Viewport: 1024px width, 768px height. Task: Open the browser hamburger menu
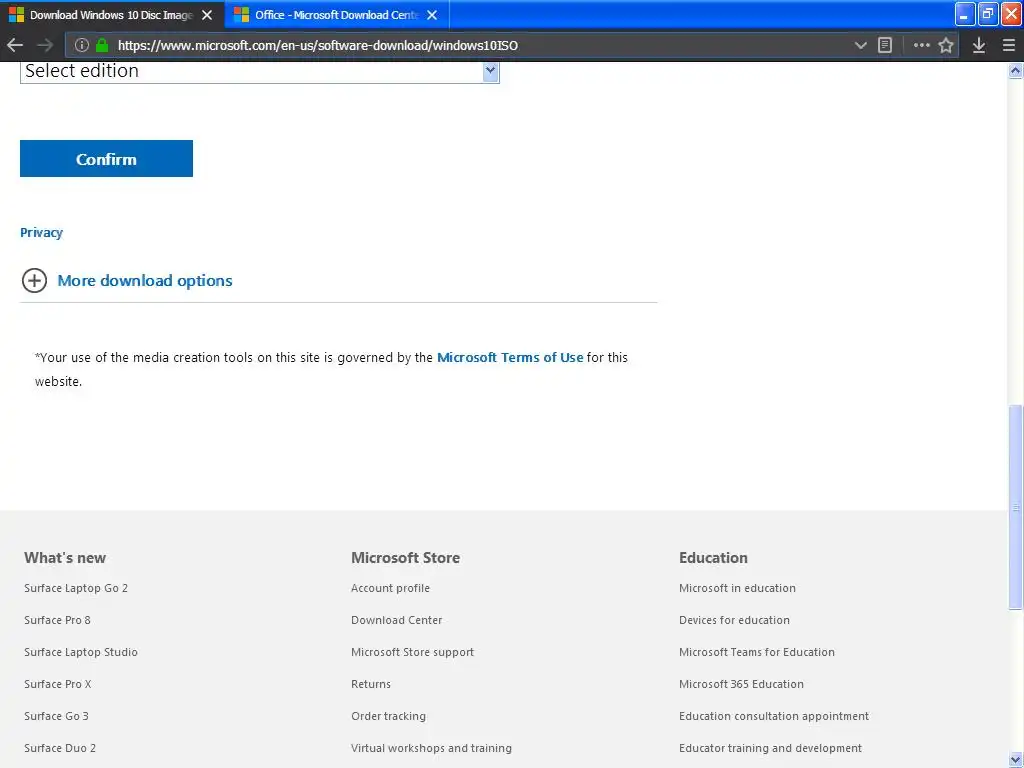pyautogui.click(x=1008, y=45)
